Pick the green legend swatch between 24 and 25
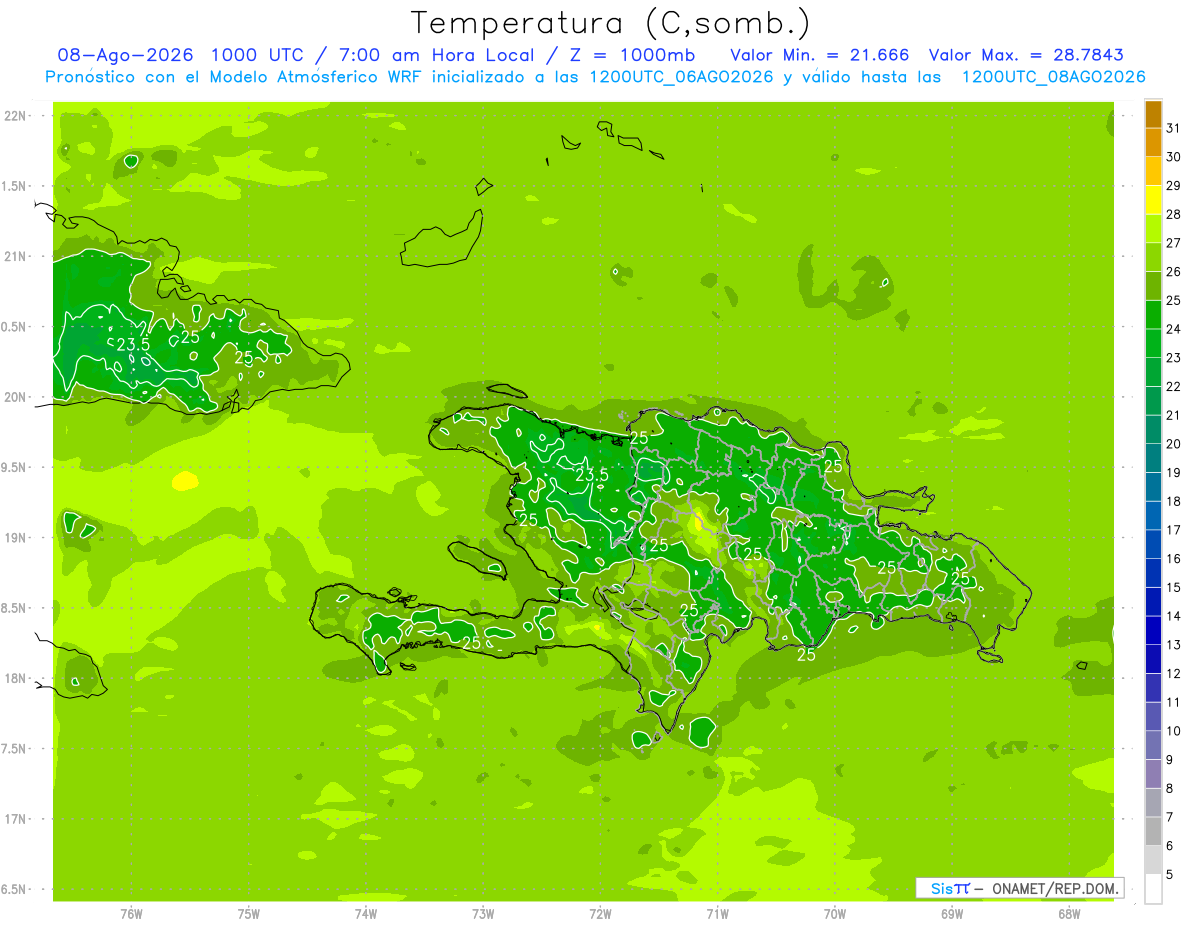1200x927 pixels. pos(1153,315)
